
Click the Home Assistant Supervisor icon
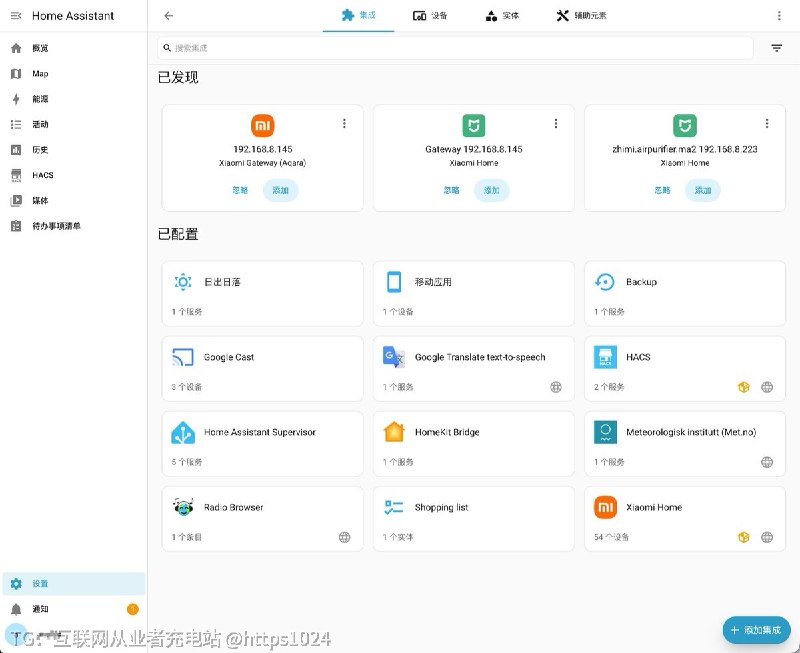[x=183, y=432]
